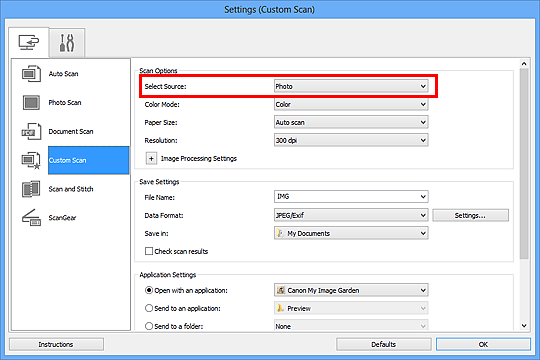This screenshot has height=360, width=540.
Task: Open the Select Source dropdown
Action: point(351,86)
